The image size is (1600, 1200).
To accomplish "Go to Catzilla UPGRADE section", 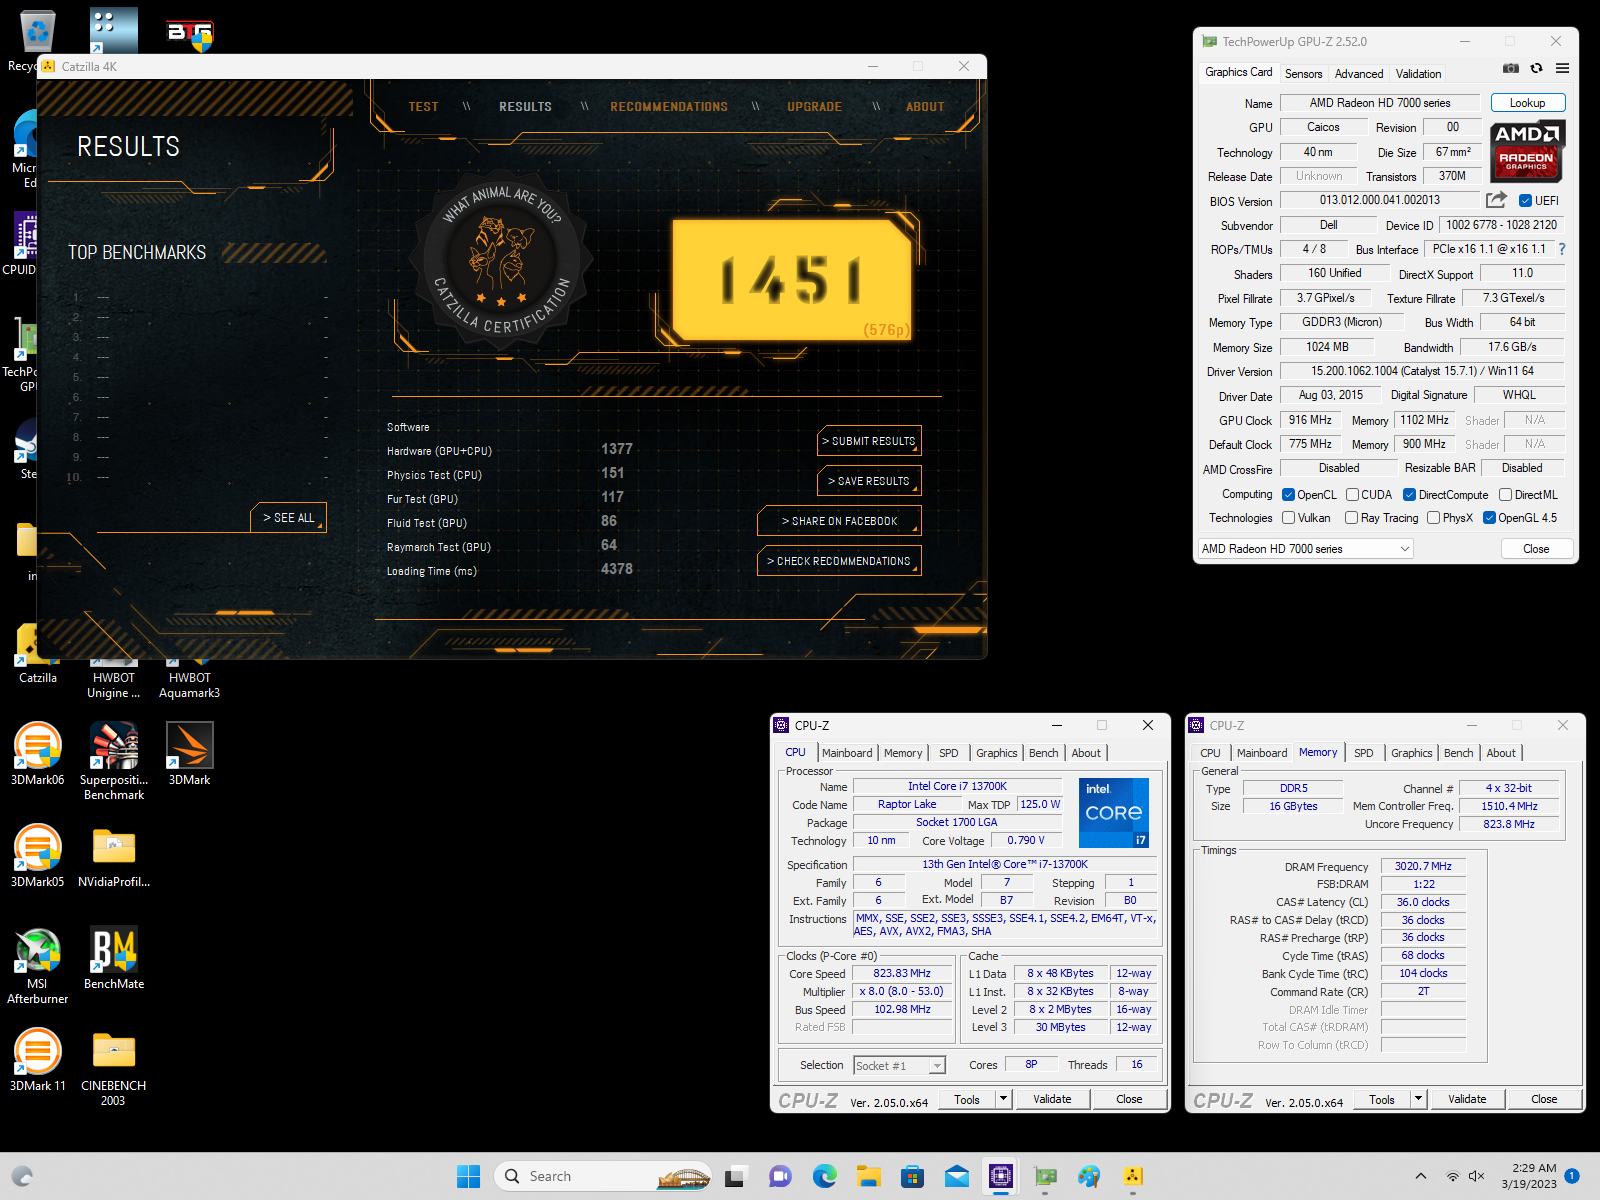I will pyautogui.click(x=814, y=107).
